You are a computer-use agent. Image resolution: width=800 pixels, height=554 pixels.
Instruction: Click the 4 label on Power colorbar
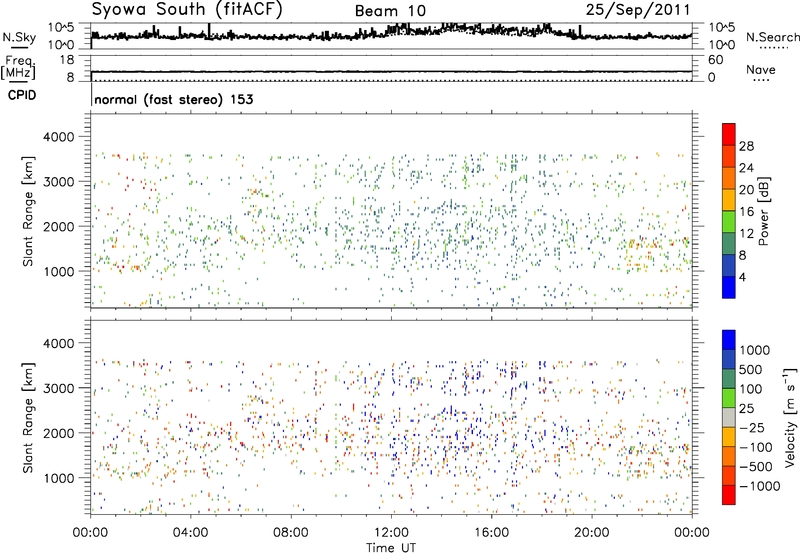[742, 278]
